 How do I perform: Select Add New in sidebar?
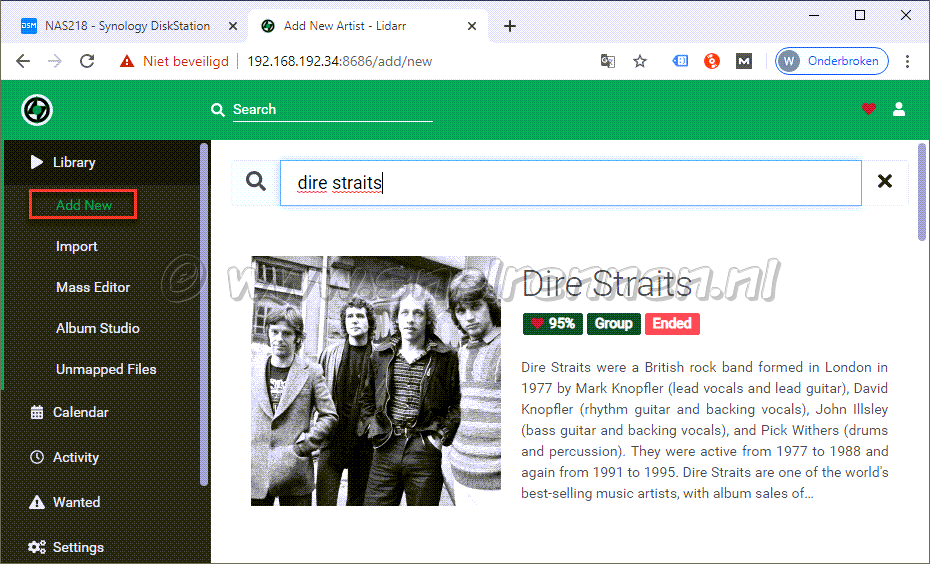tap(84, 205)
